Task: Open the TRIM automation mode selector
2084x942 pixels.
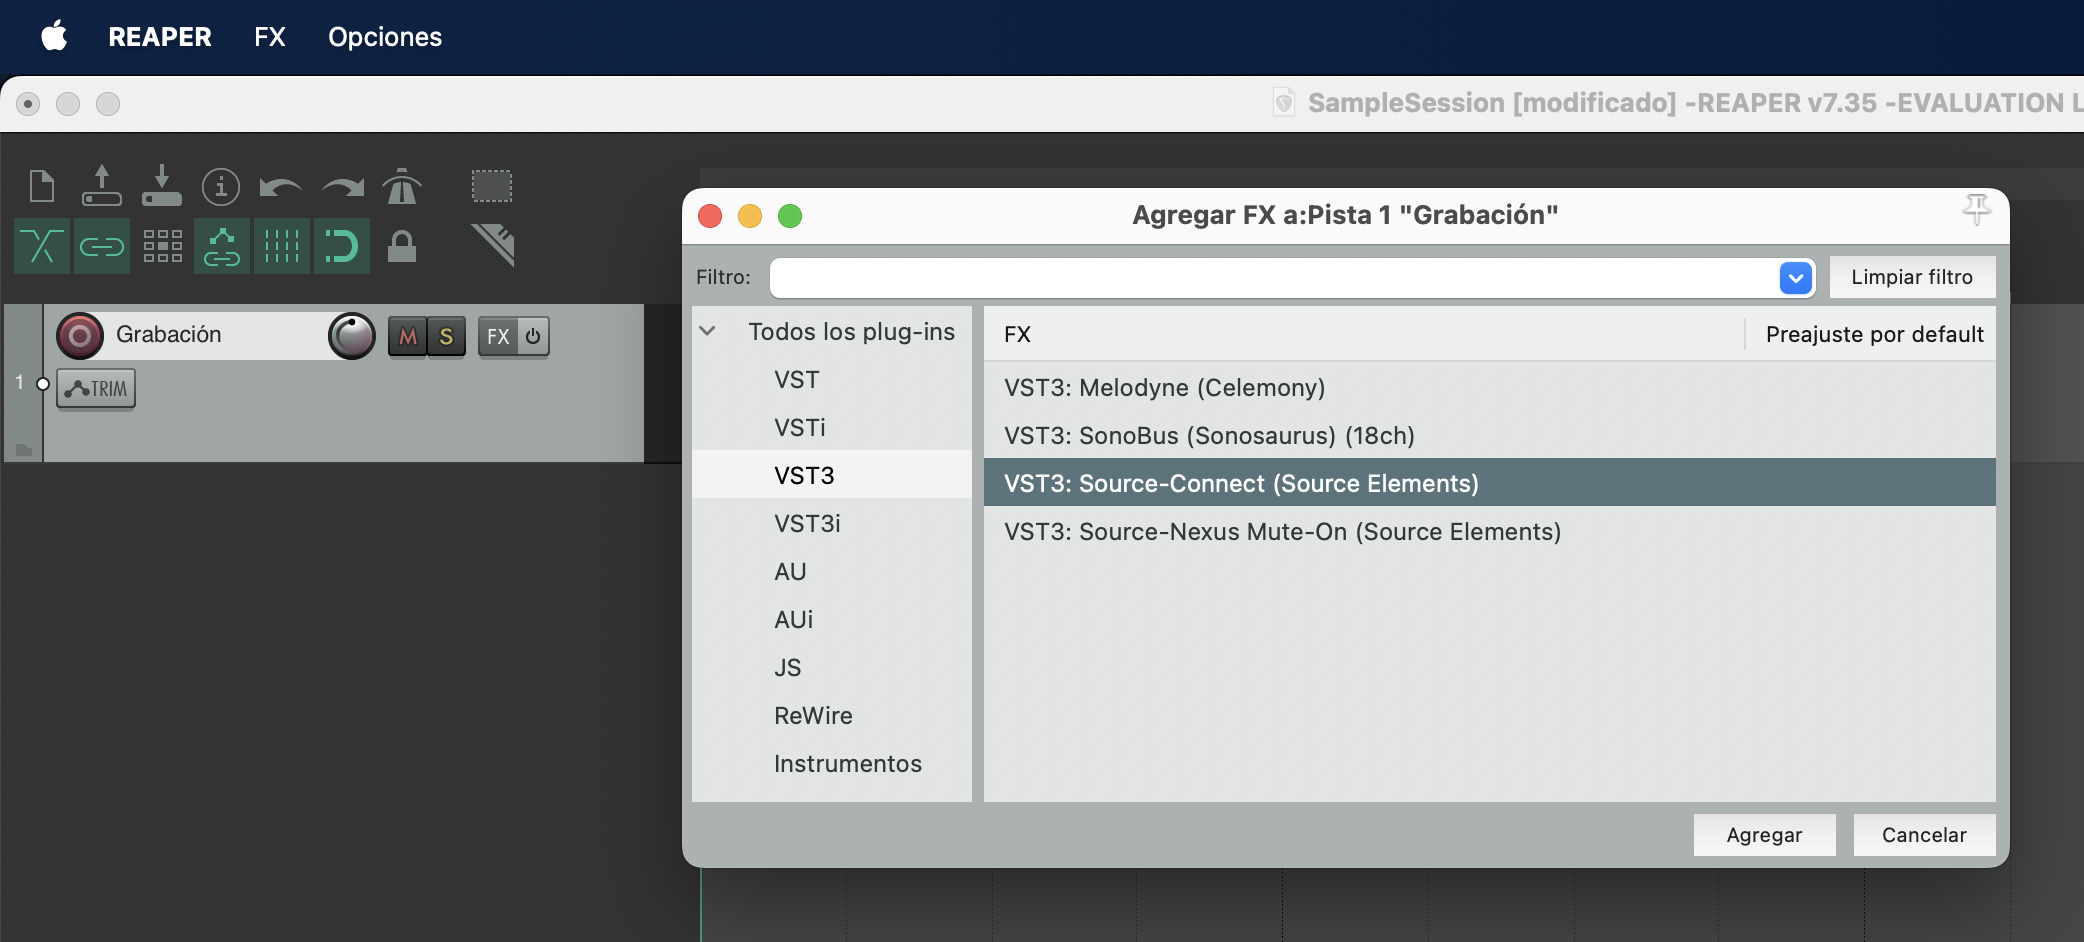Action: pyautogui.click(x=96, y=389)
